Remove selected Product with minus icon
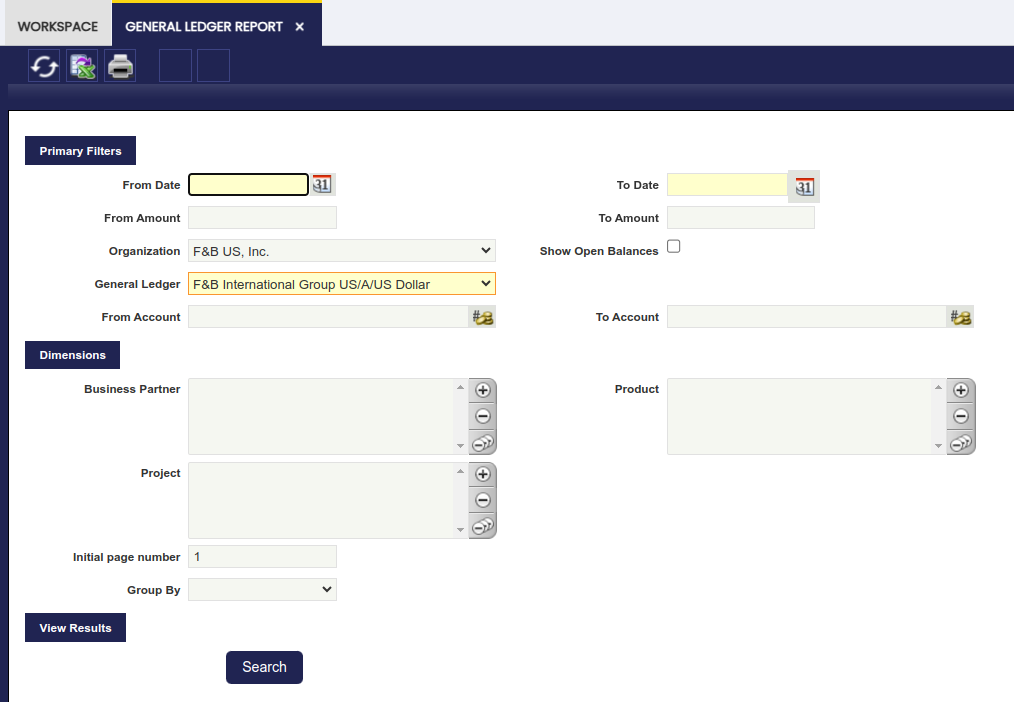This screenshot has height=702, width=1014. pyautogui.click(x=961, y=416)
